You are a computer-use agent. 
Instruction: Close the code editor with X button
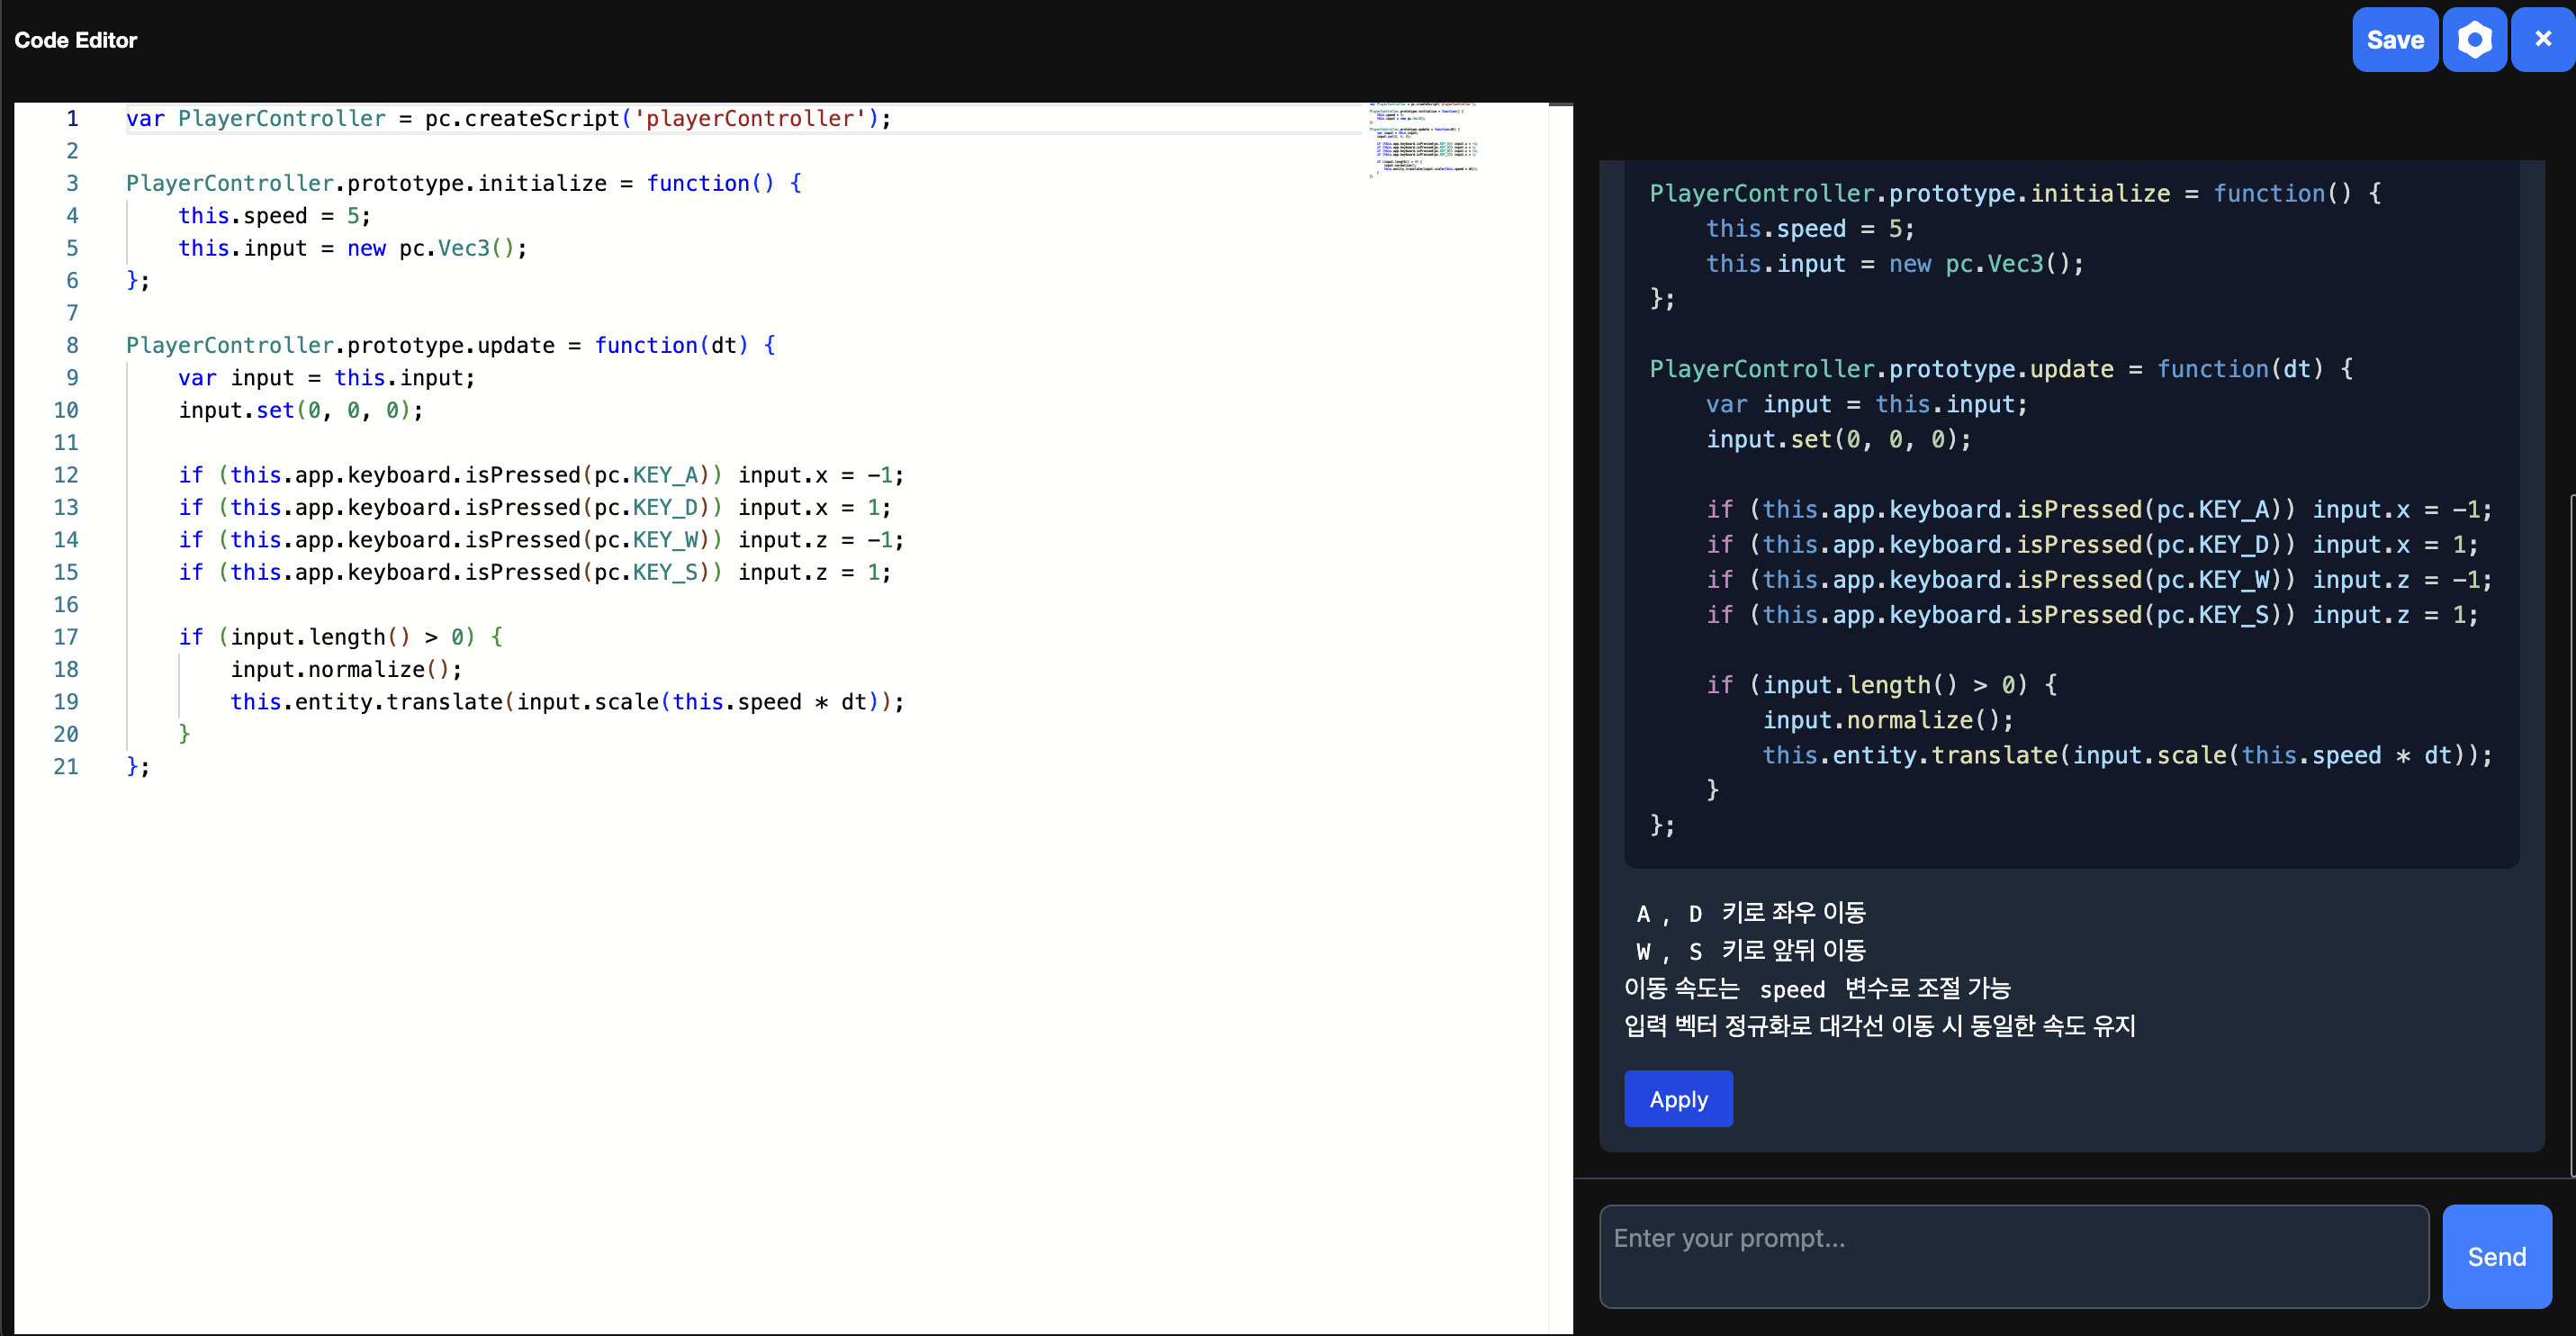2542,40
